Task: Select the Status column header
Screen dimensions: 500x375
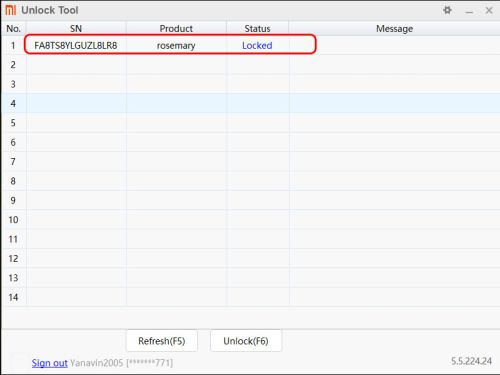Action: coord(257,29)
